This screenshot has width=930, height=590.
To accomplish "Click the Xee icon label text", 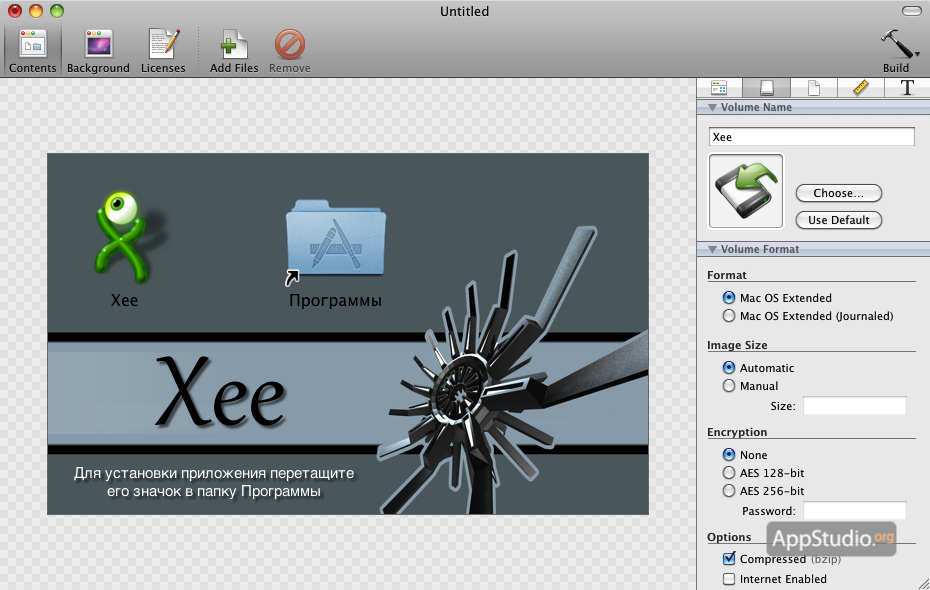I will pos(124,301).
